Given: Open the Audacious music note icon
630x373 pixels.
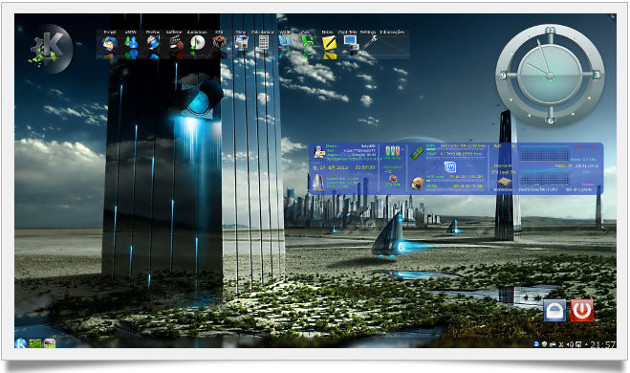Looking at the screenshot, I should tap(197, 43).
